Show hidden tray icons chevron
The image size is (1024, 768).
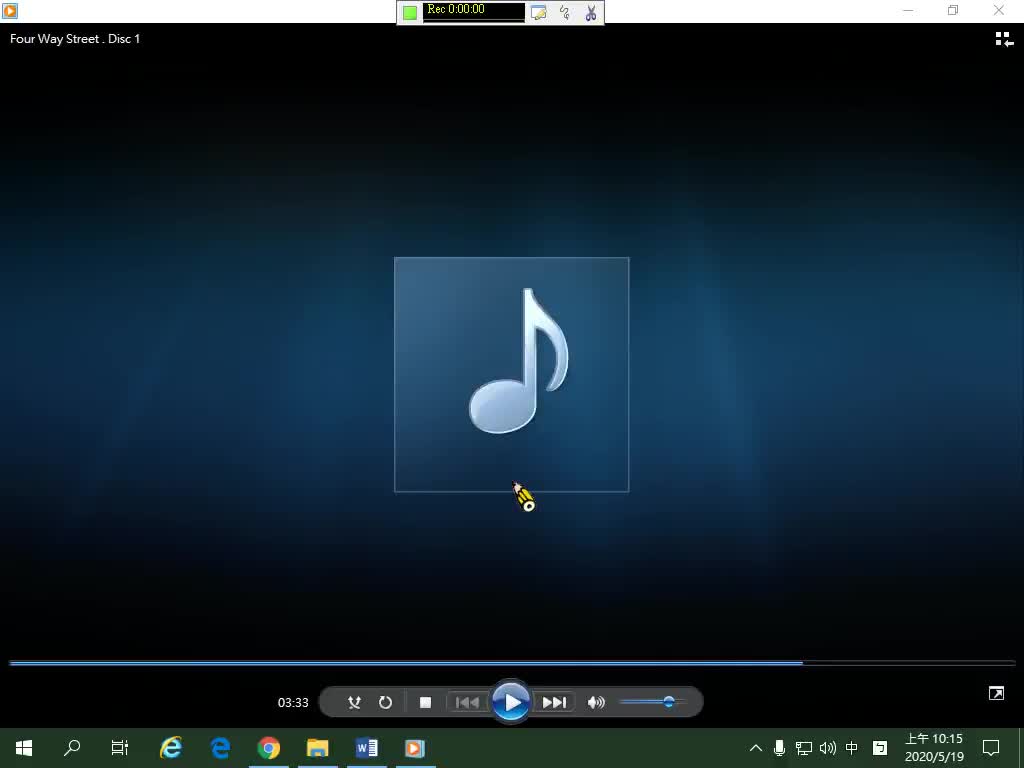pyautogui.click(x=756, y=748)
